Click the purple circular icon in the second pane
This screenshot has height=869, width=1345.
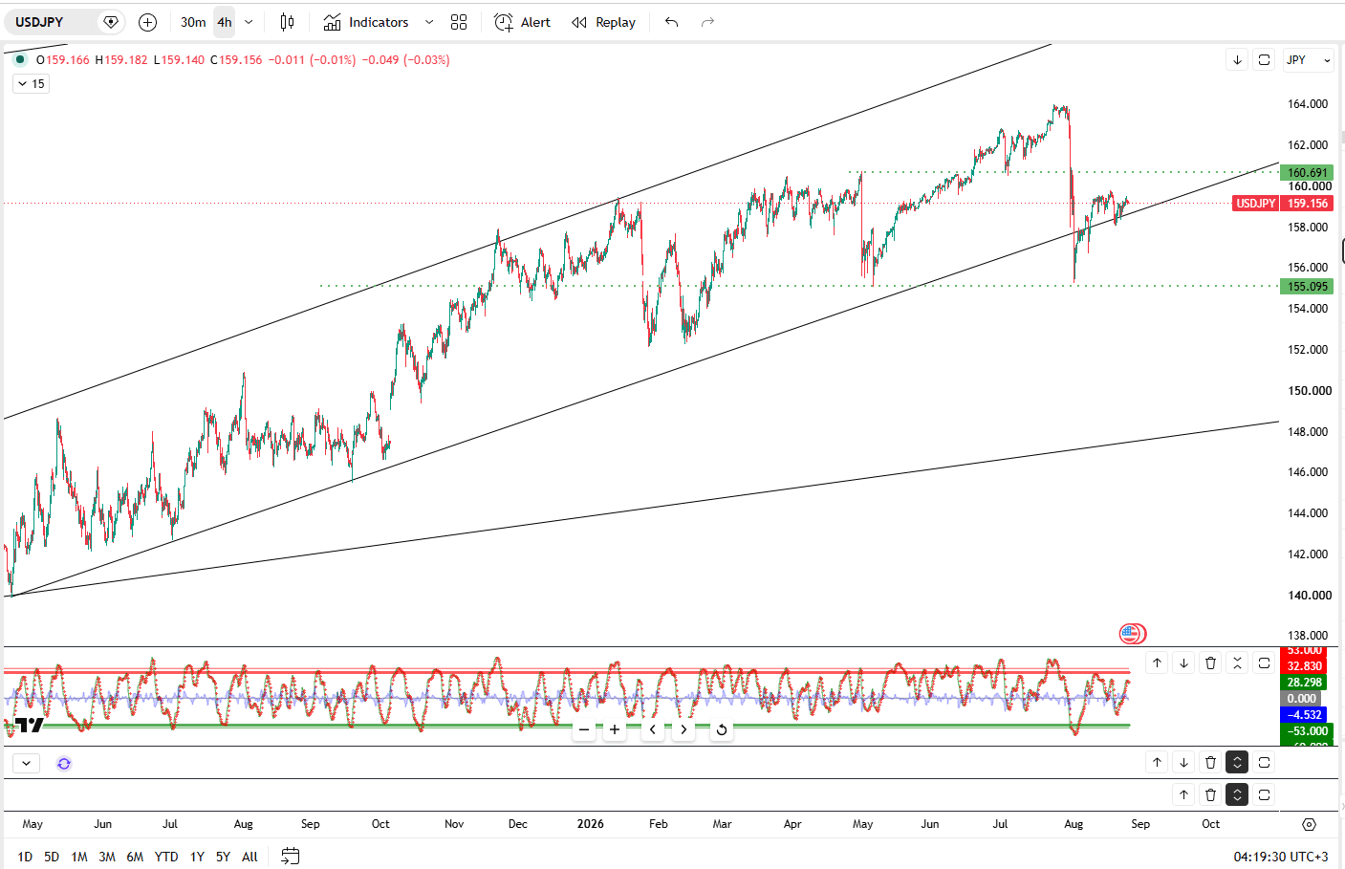(64, 764)
